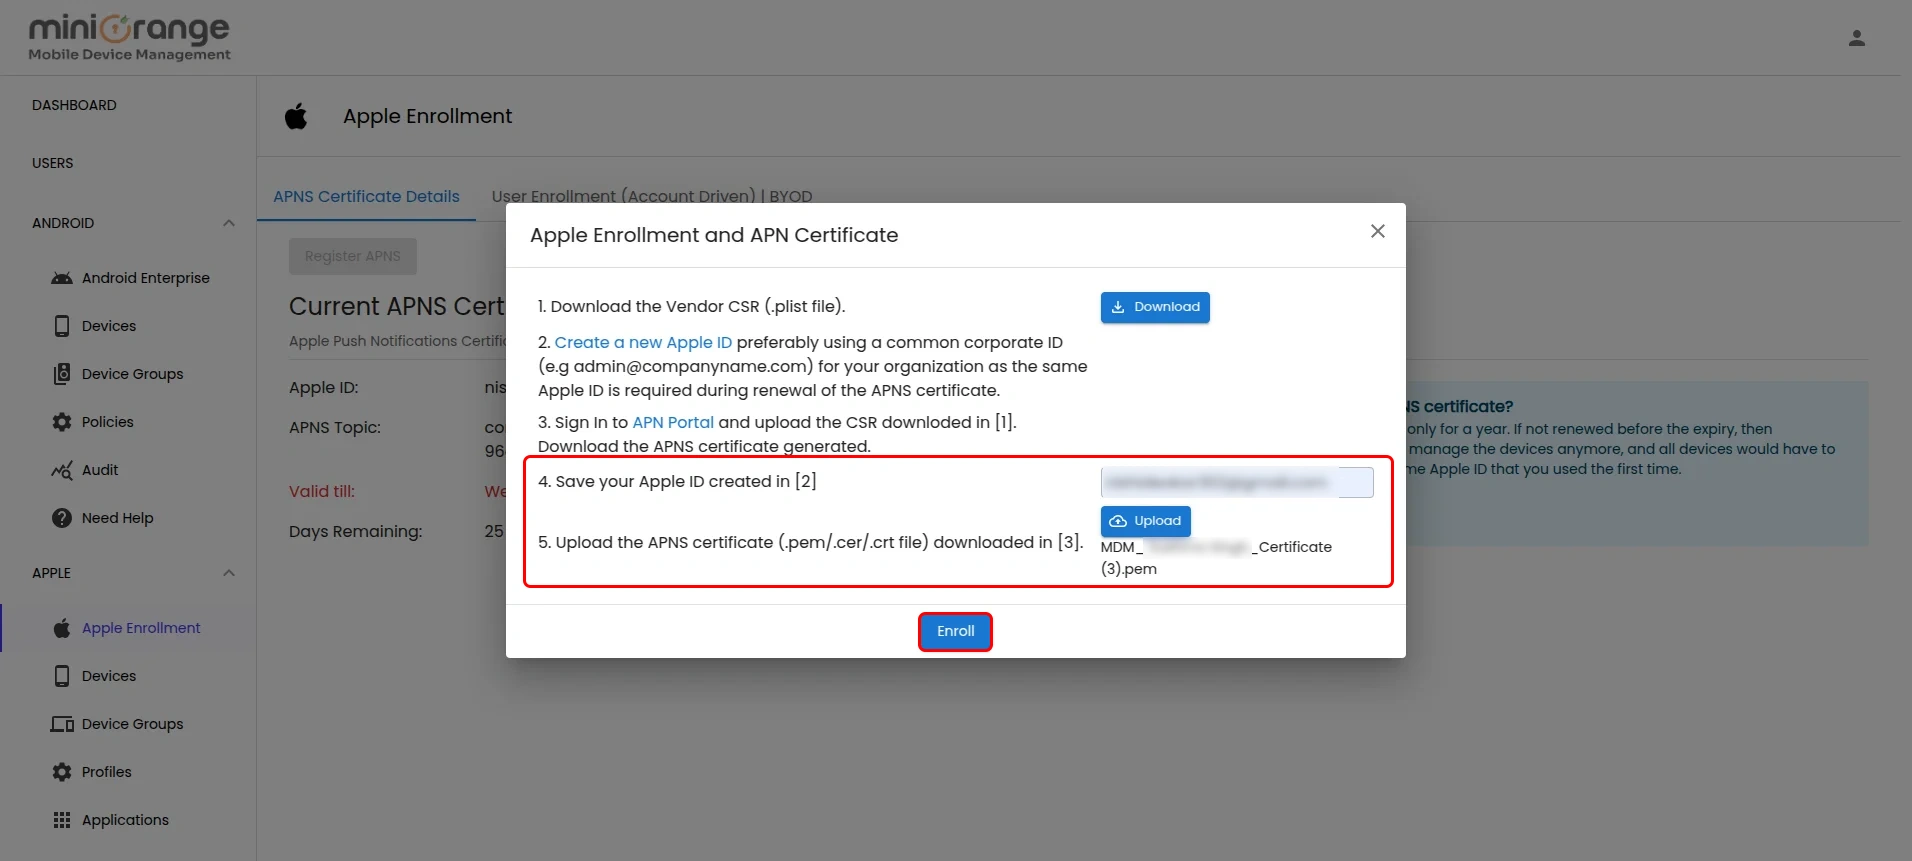Screen dimensions: 1912x861
Task: Click the Profiles gear icon under Apple
Action: tap(62, 772)
